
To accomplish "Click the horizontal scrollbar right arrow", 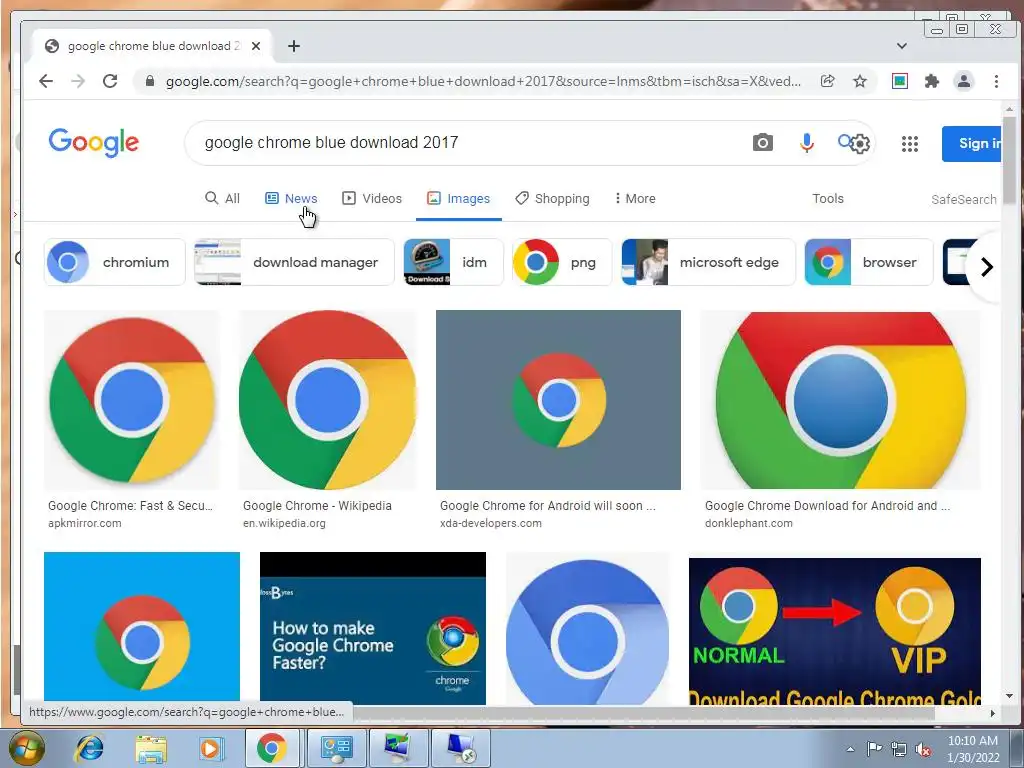I will pyautogui.click(x=993, y=713).
